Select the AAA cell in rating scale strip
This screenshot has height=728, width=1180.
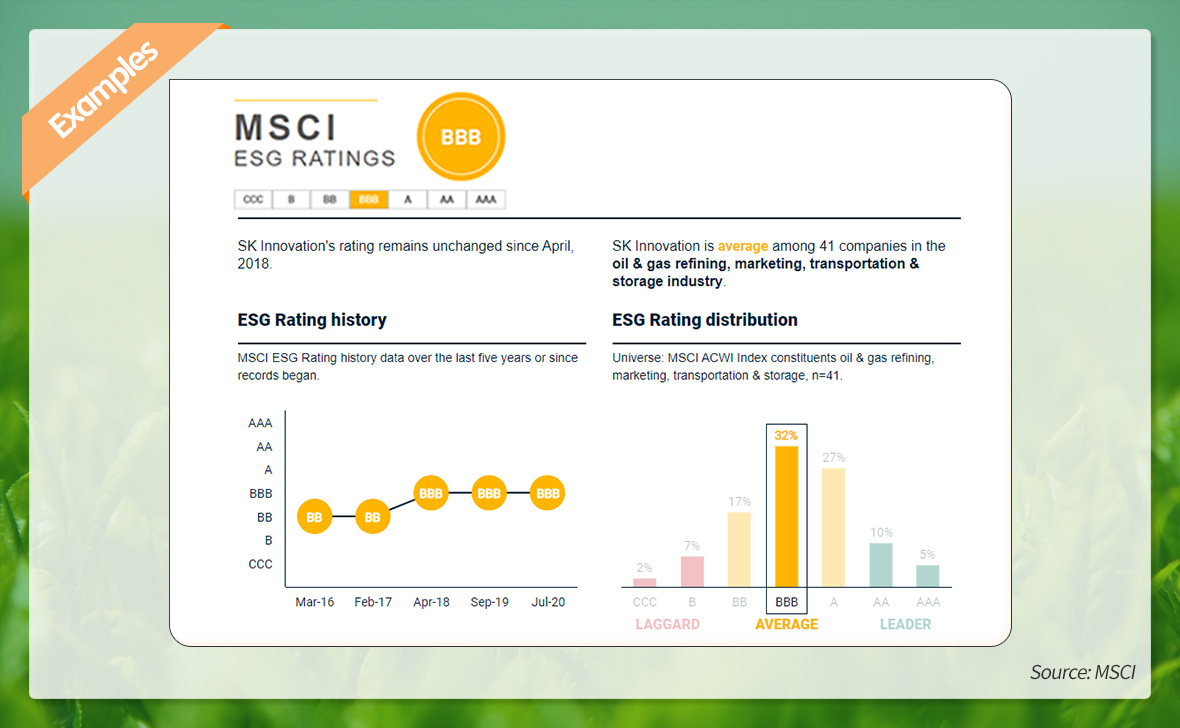[486, 200]
